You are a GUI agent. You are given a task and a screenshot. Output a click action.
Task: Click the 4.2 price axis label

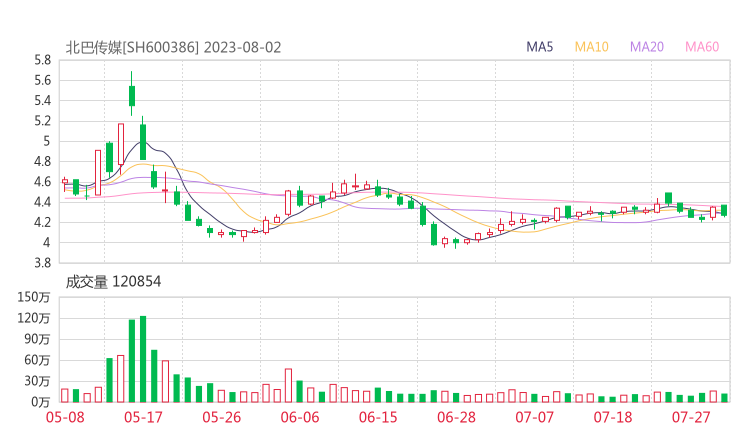click(42, 222)
